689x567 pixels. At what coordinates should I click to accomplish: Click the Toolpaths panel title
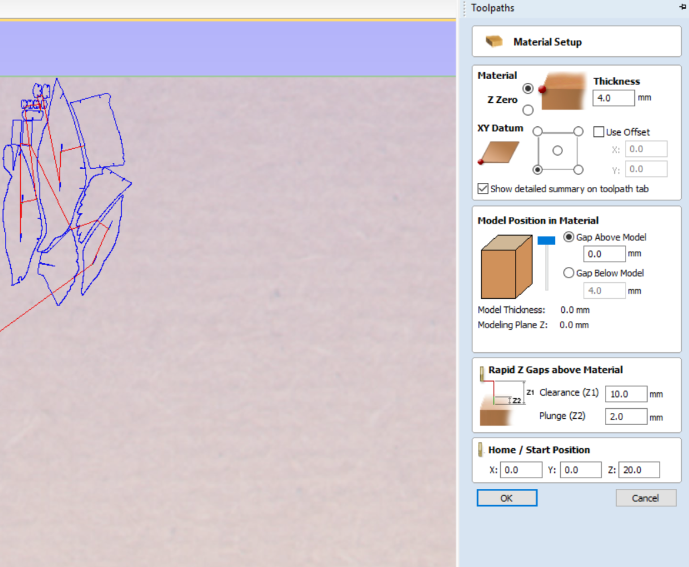(x=492, y=8)
